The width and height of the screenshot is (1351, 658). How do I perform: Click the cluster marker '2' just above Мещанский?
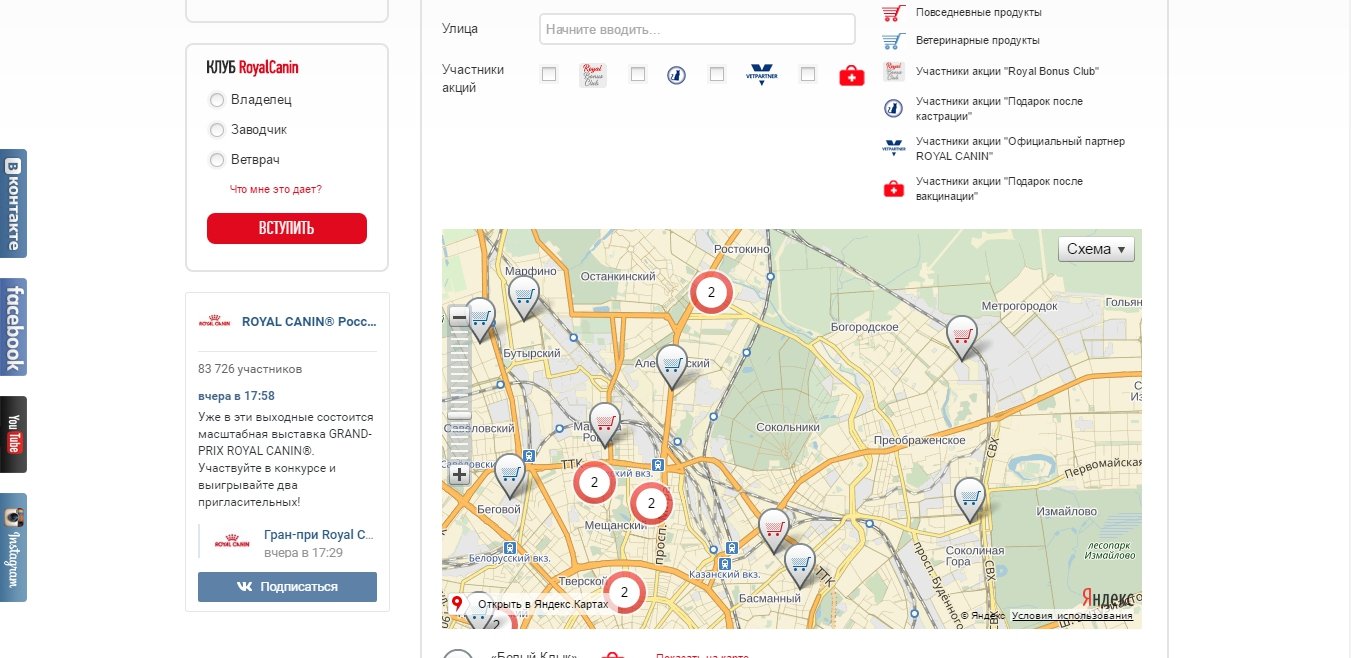point(651,503)
